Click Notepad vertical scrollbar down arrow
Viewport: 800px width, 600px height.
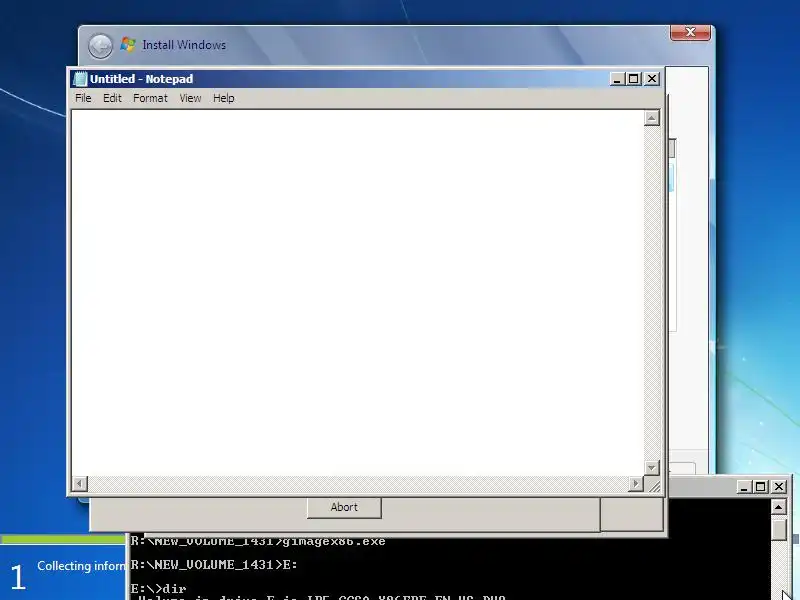pyautogui.click(x=652, y=467)
